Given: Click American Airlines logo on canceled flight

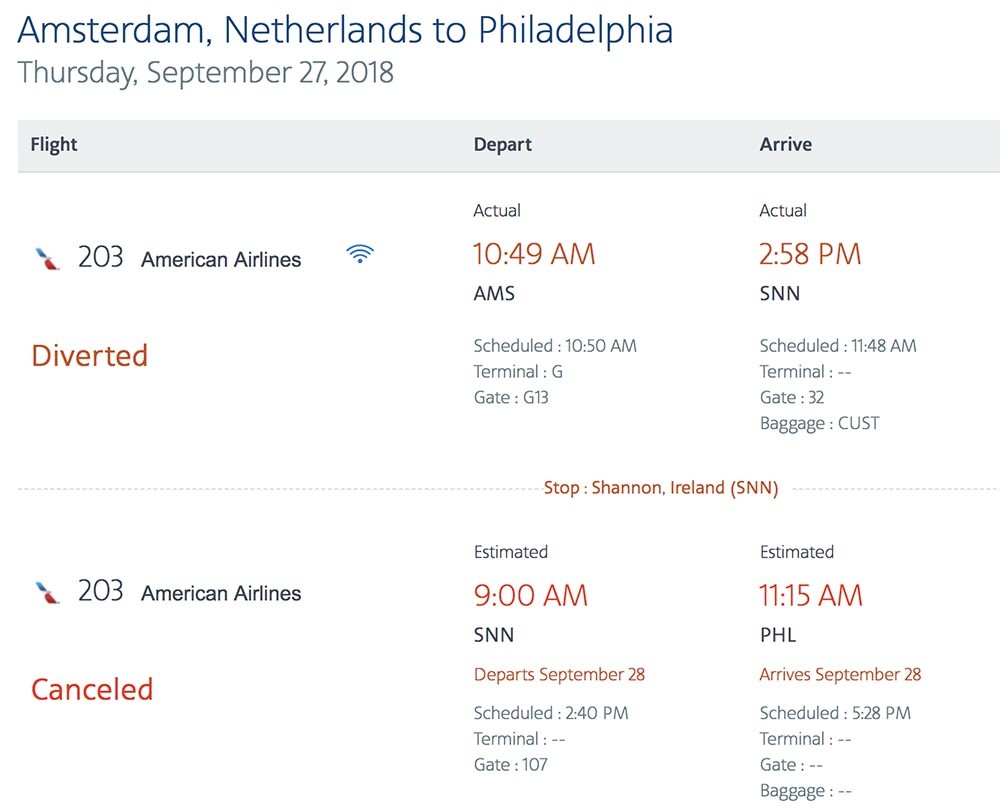Looking at the screenshot, I should [47, 592].
